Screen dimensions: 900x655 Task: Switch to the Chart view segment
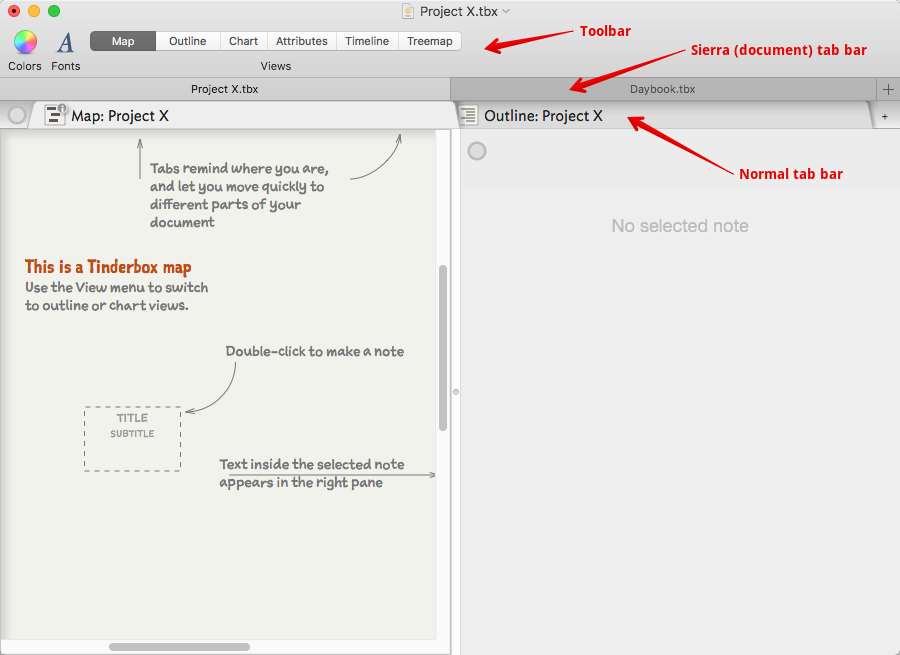point(243,41)
